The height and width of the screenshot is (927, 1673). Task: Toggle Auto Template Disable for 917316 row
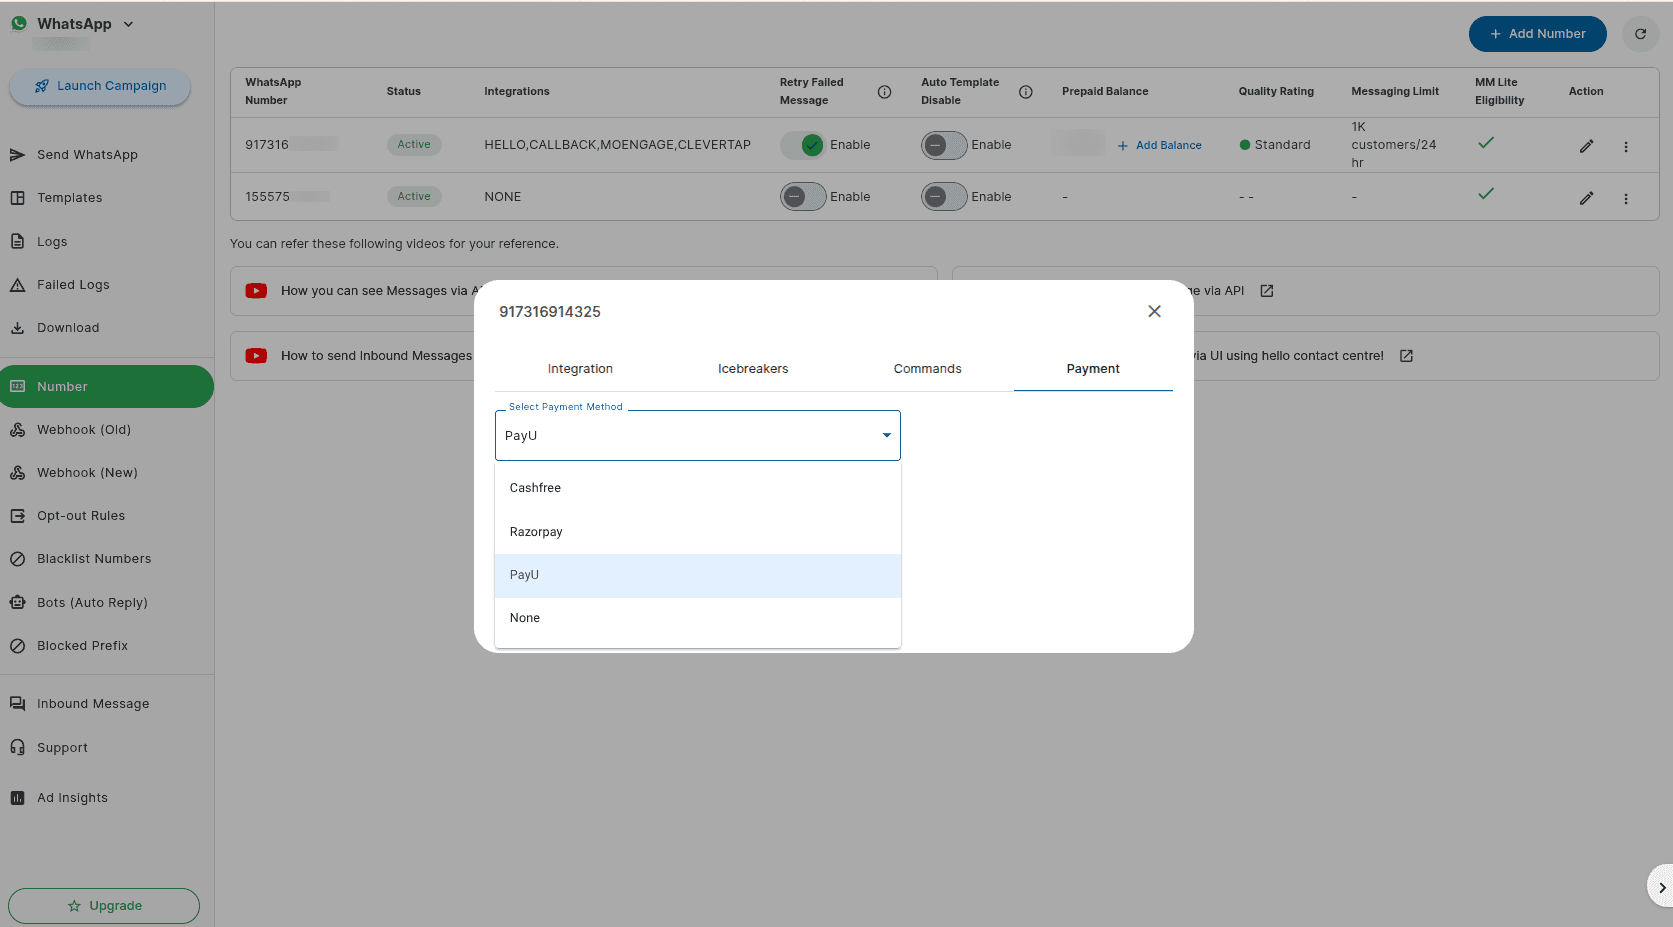944,145
